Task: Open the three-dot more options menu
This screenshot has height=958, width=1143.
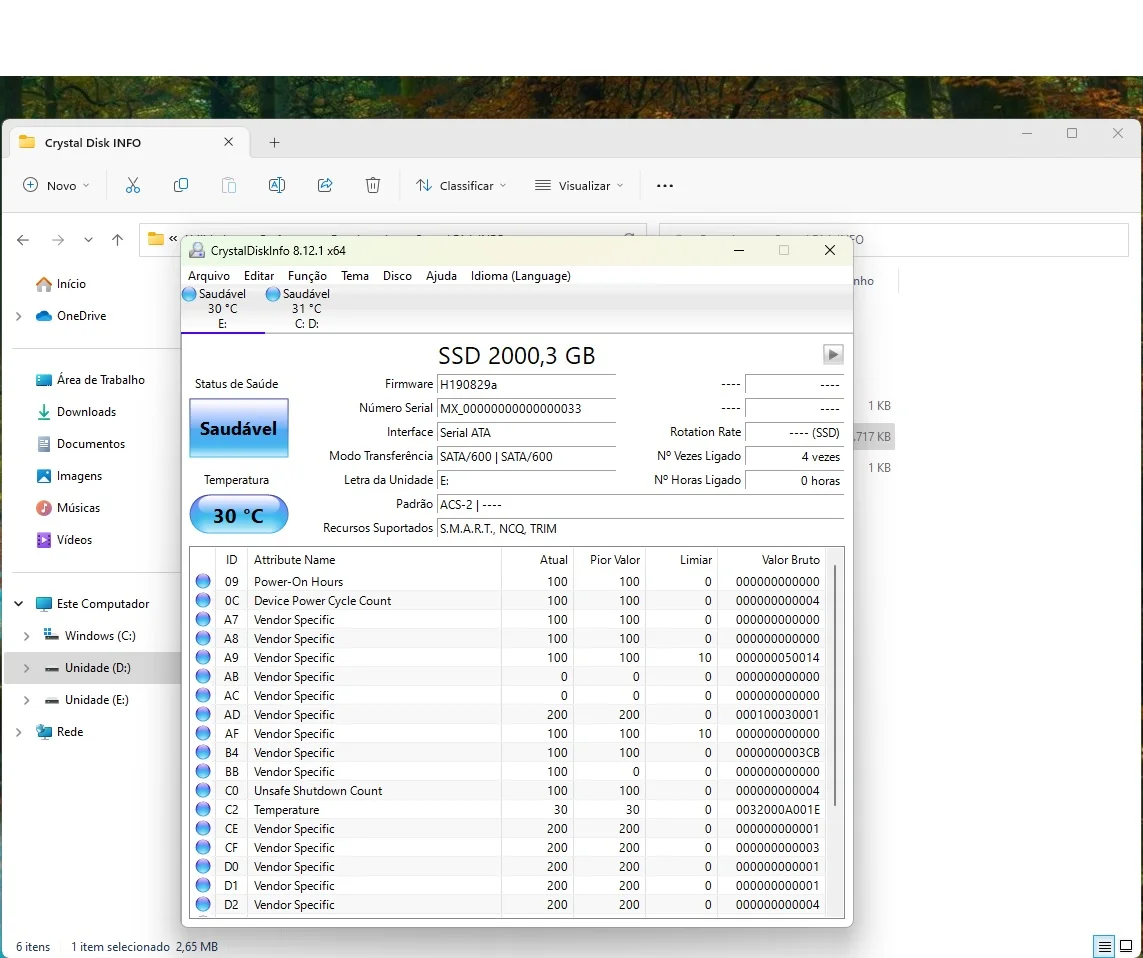Action: (665, 185)
